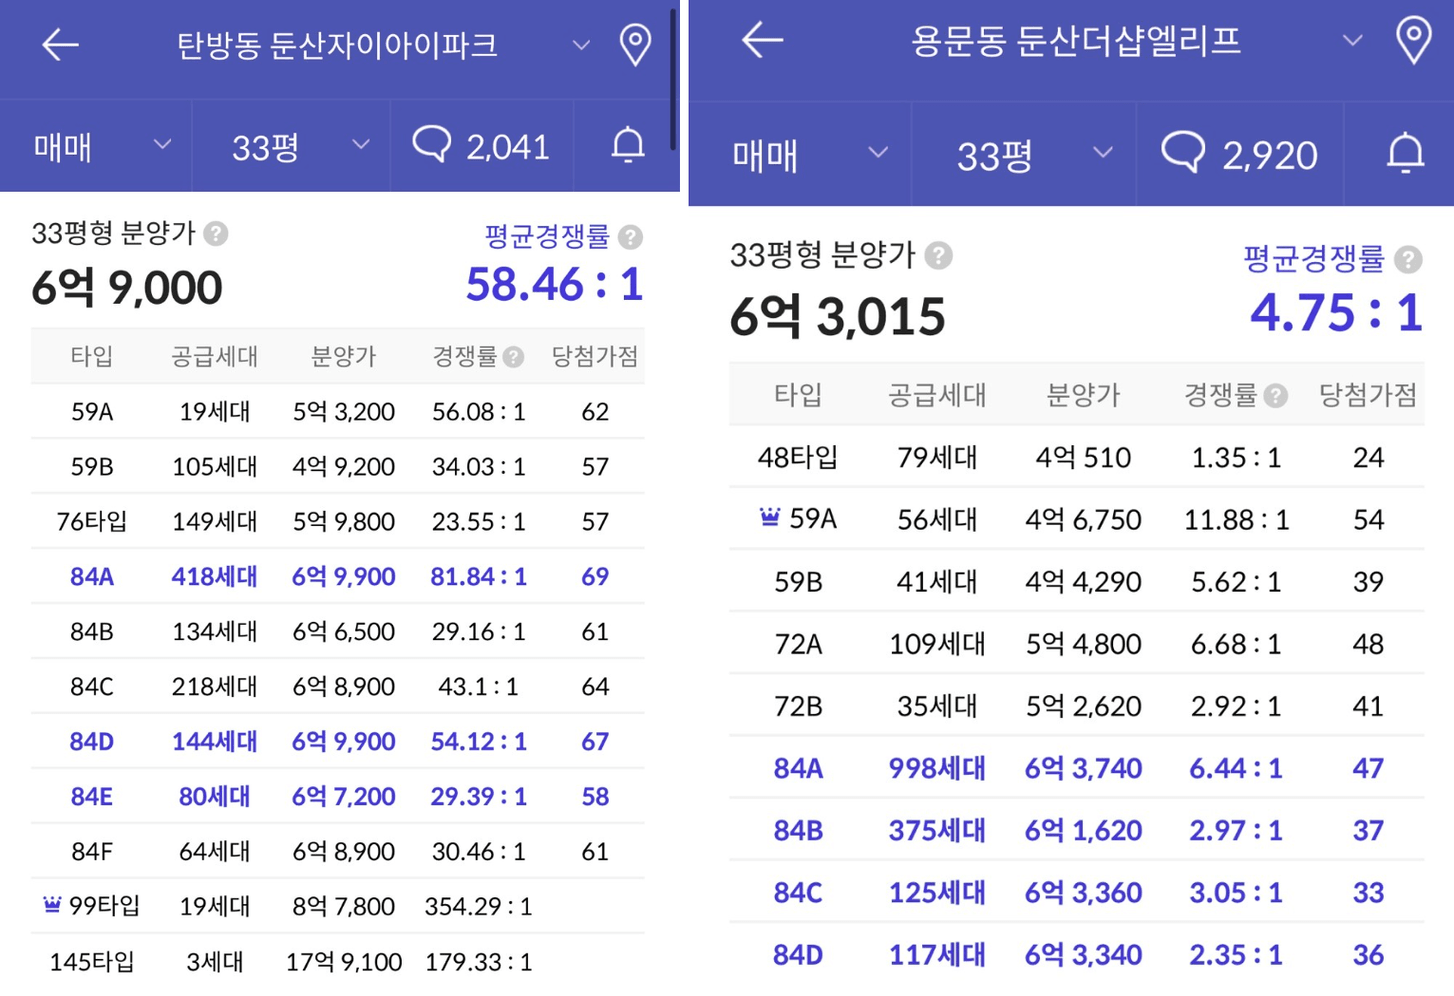Screen dimensions: 1454x996
Task: Select the 4.75 : 1 average competition value
Action: [x=1336, y=312]
